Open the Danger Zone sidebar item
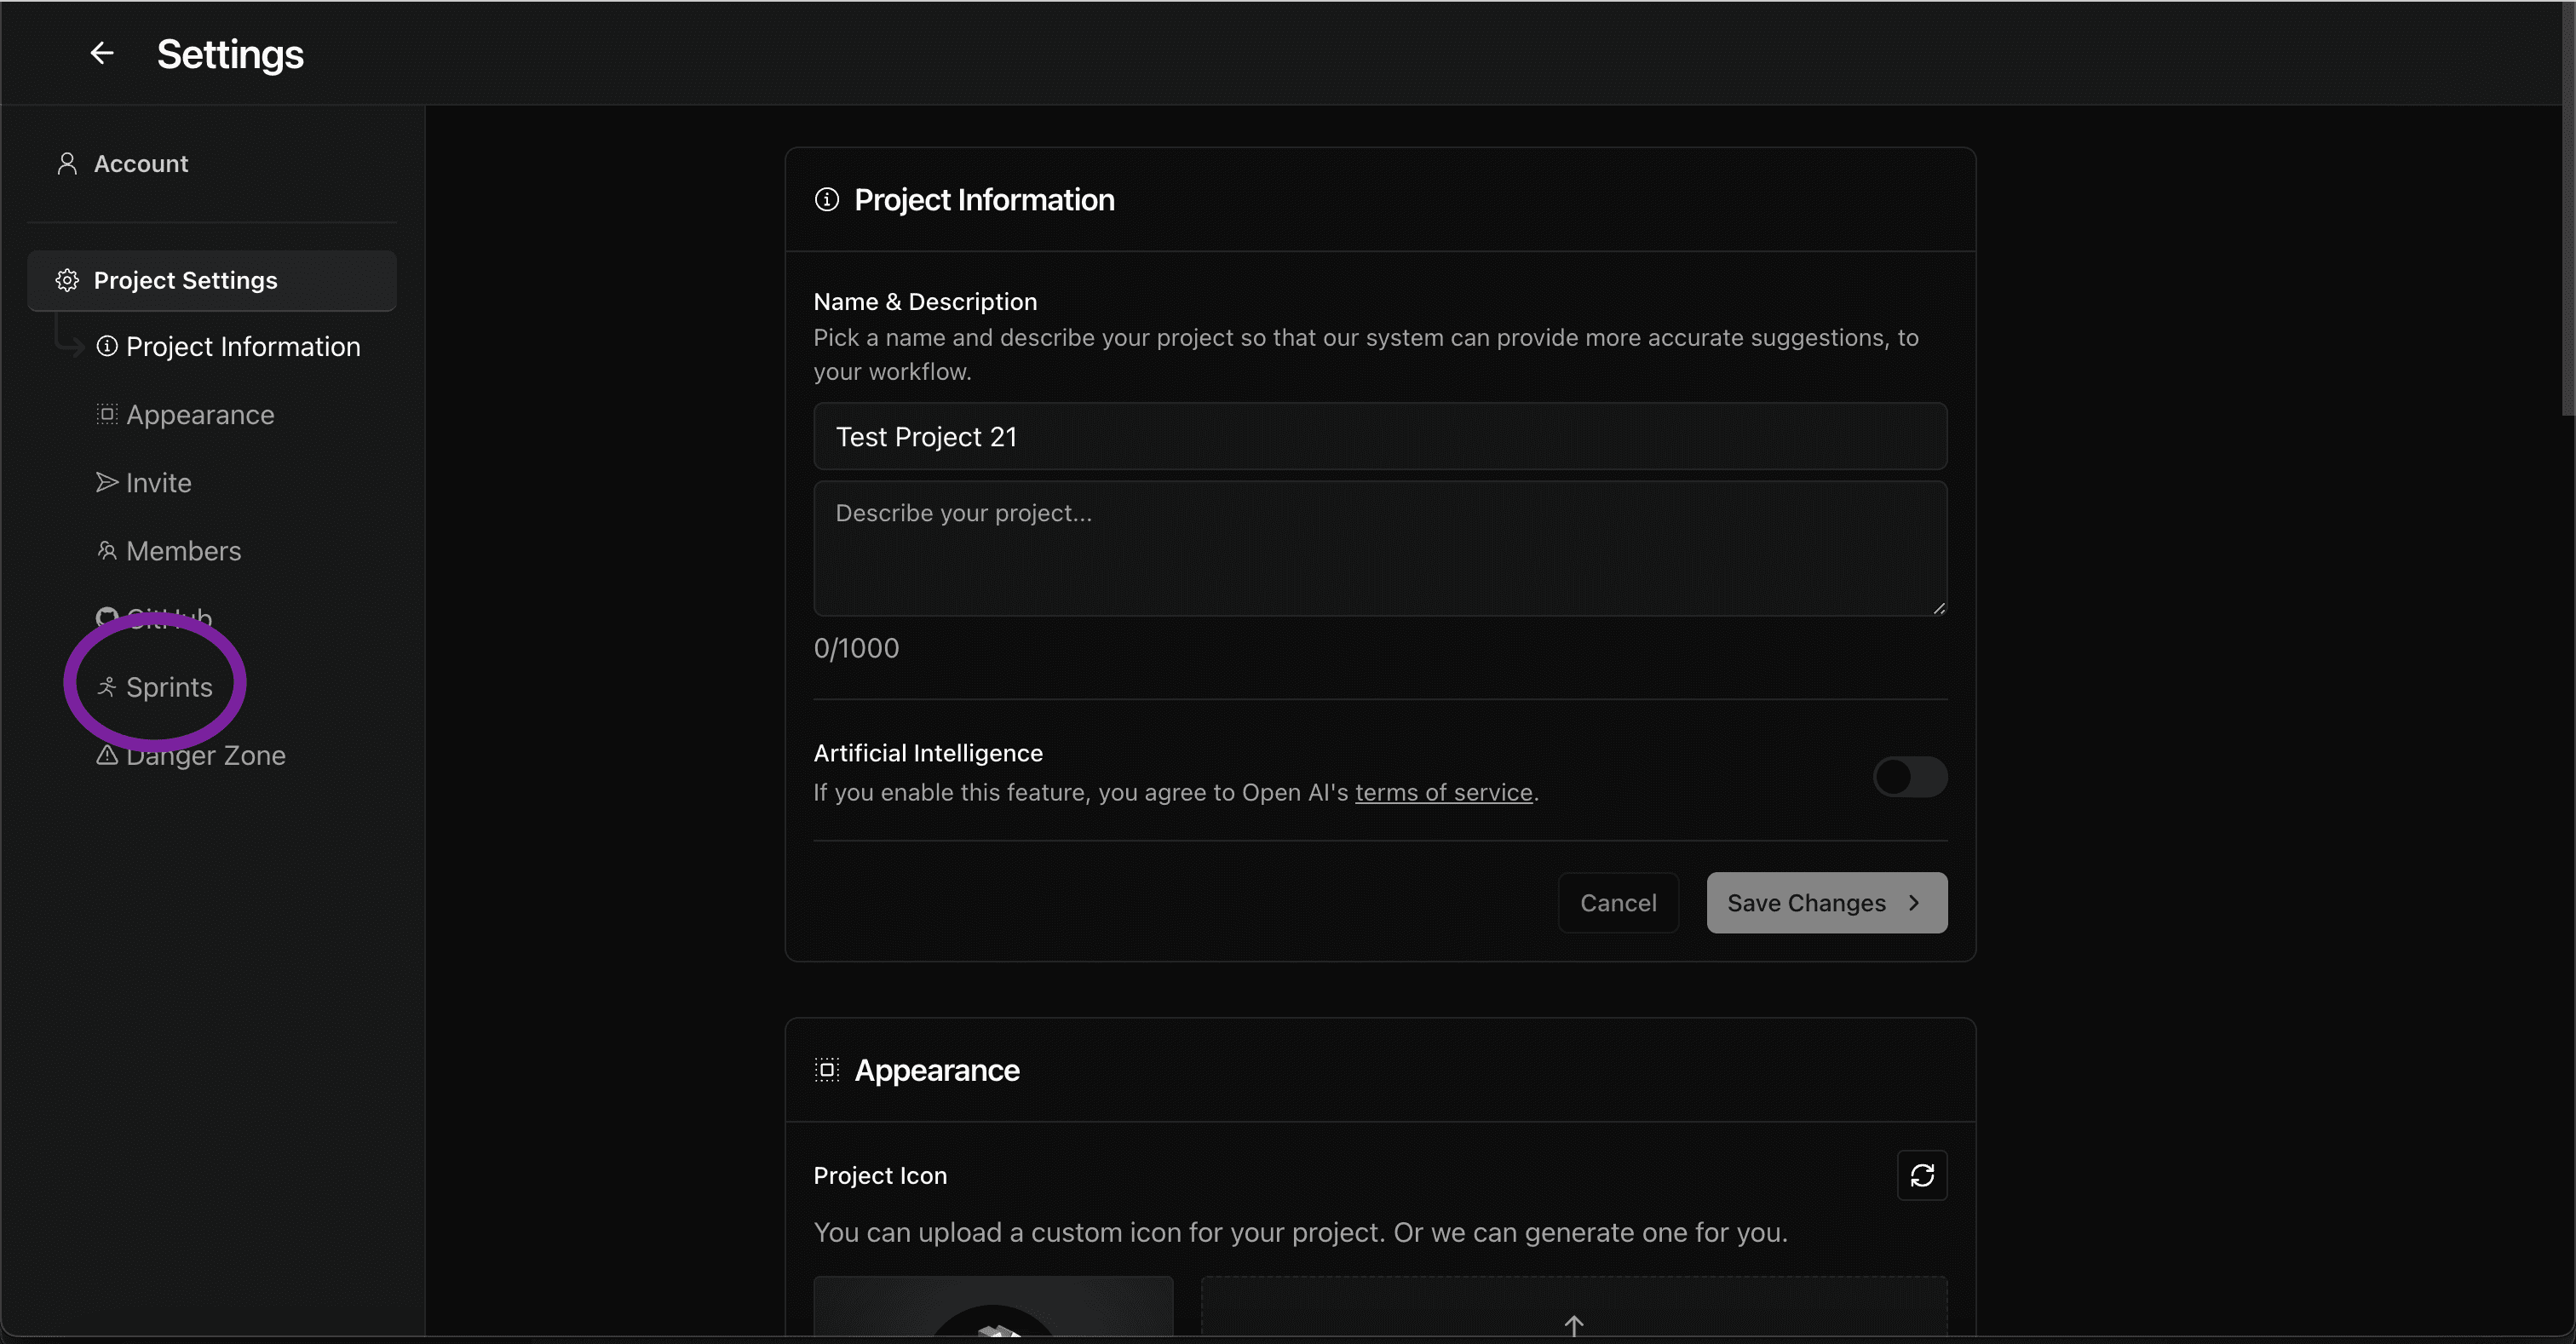2576x1344 pixels. pyautogui.click(x=190, y=755)
